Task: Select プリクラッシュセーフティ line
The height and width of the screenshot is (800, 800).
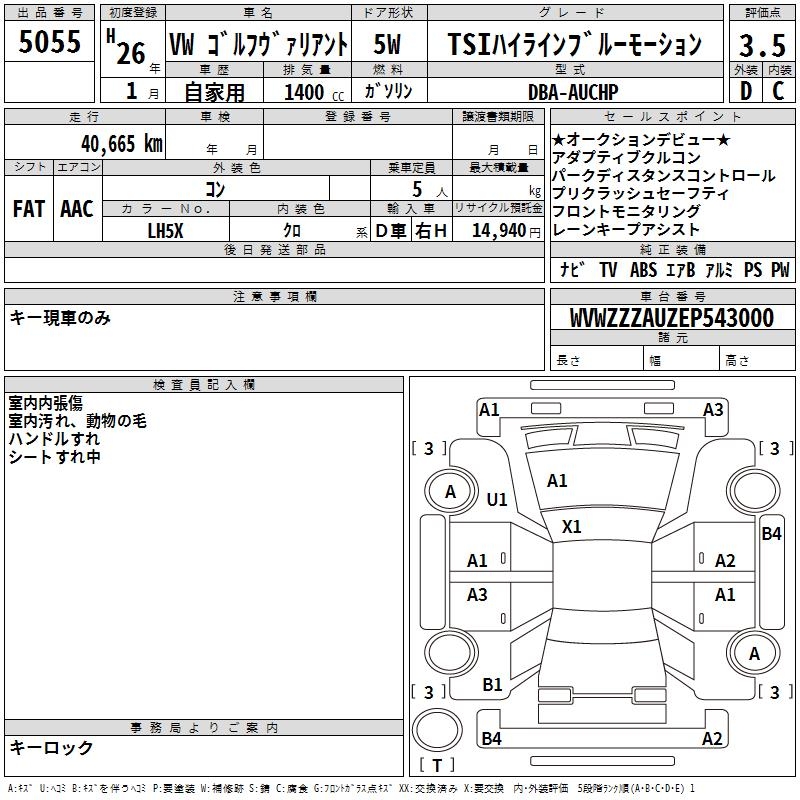Action: coord(640,193)
